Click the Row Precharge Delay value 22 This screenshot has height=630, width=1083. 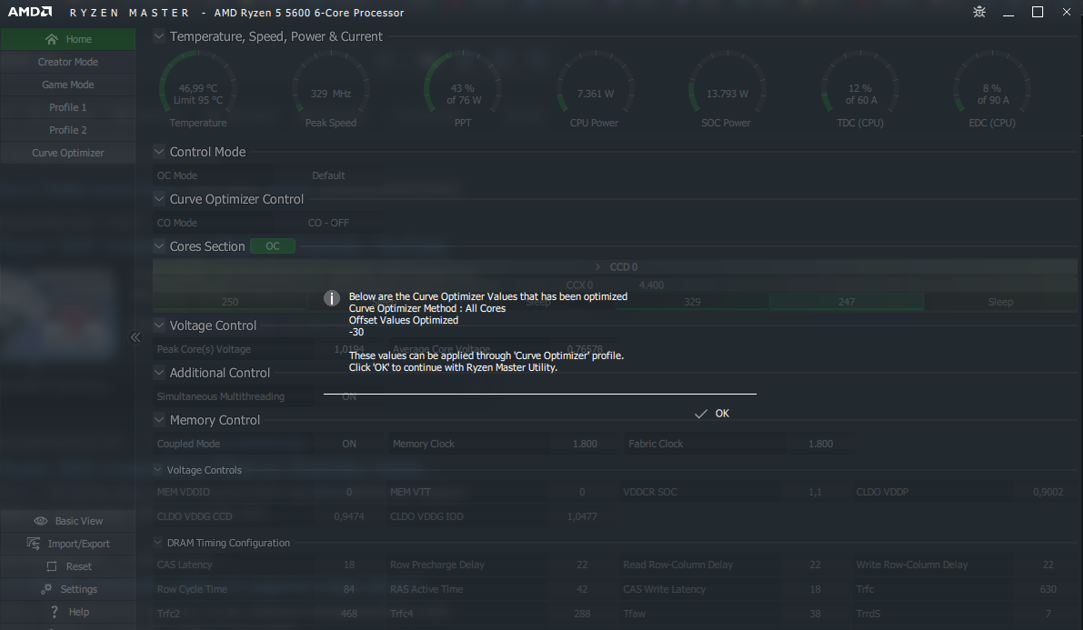(582, 564)
